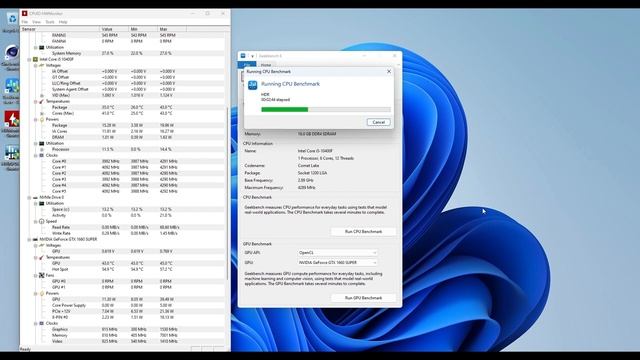Collapse the Utilization node under NVMe Drive 0
The height and width of the screenshot is (360, 640).
coord(36,203)
